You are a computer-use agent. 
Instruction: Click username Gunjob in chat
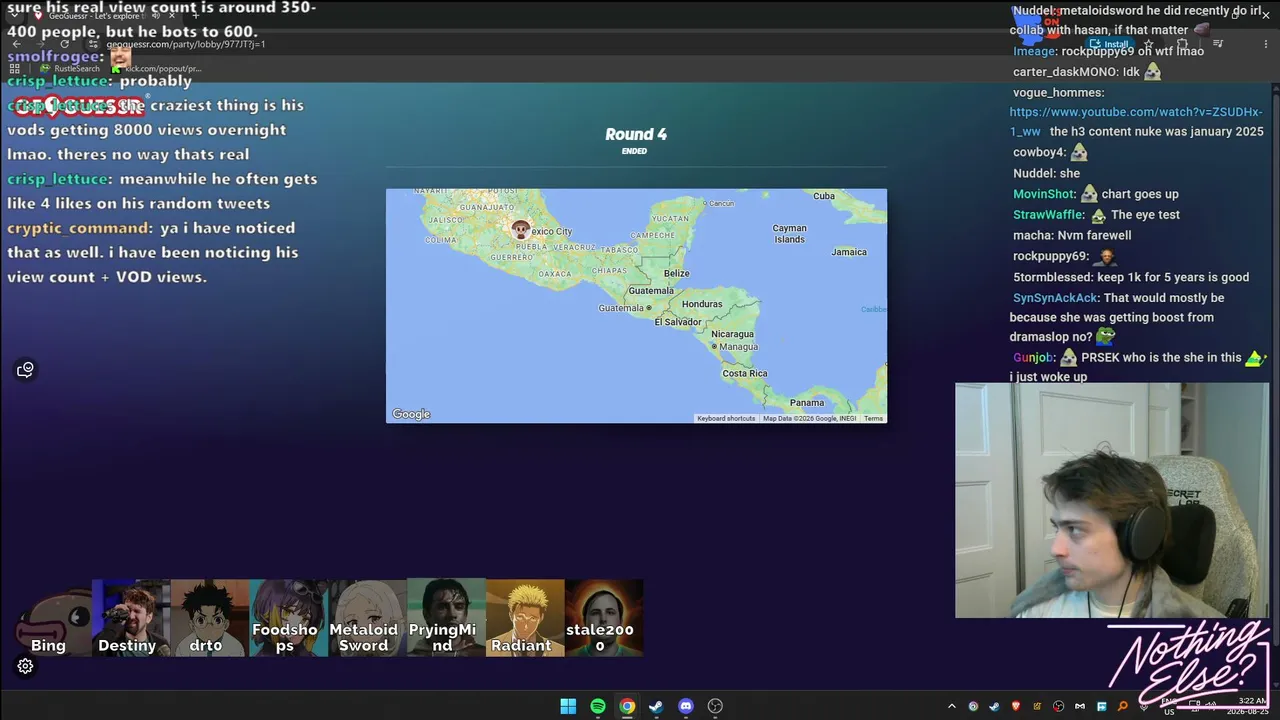(x=1034, y=357)
